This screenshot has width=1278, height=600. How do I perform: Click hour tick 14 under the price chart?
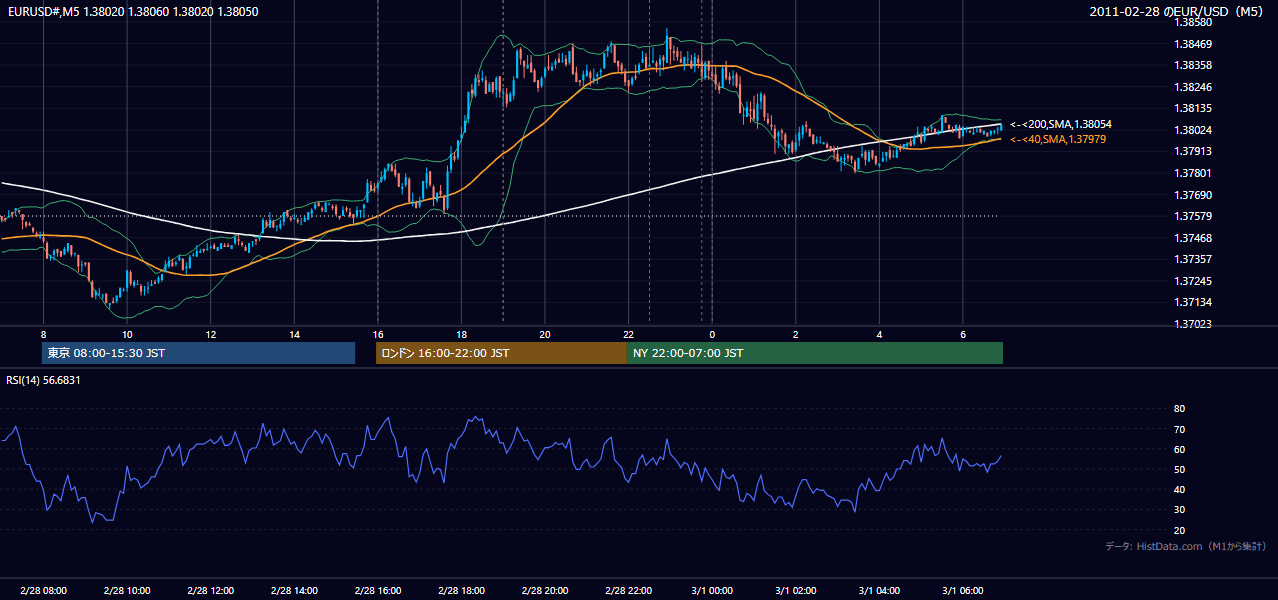pyautogui.click(x=294, y=334)
